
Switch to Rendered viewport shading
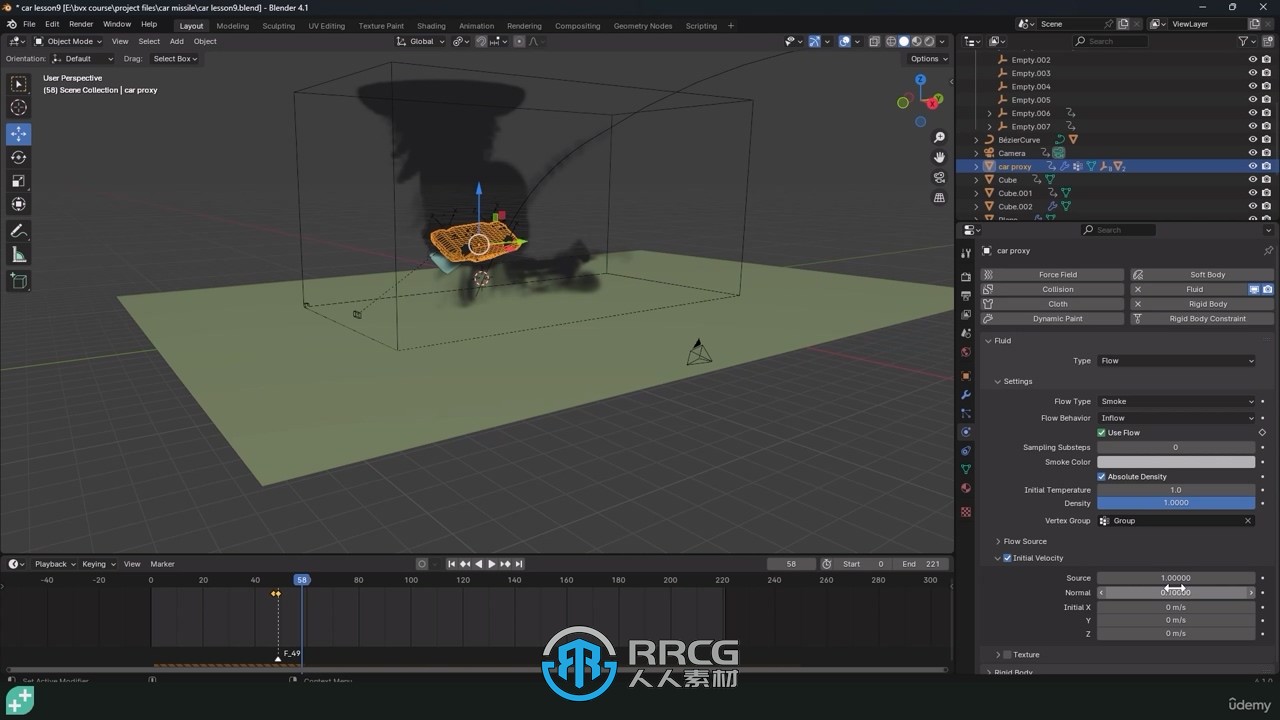pos(929,41)
